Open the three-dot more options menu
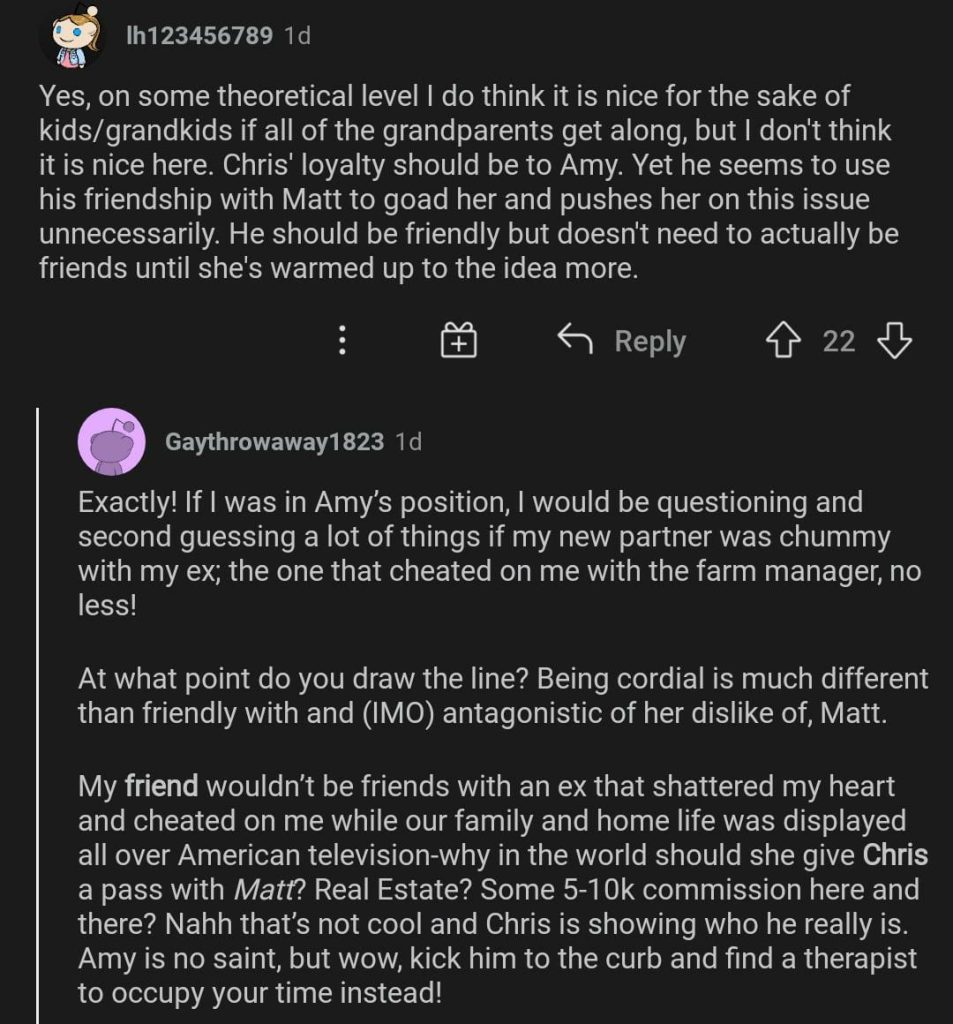This screenshot has width=953, height=1024. 343,342
